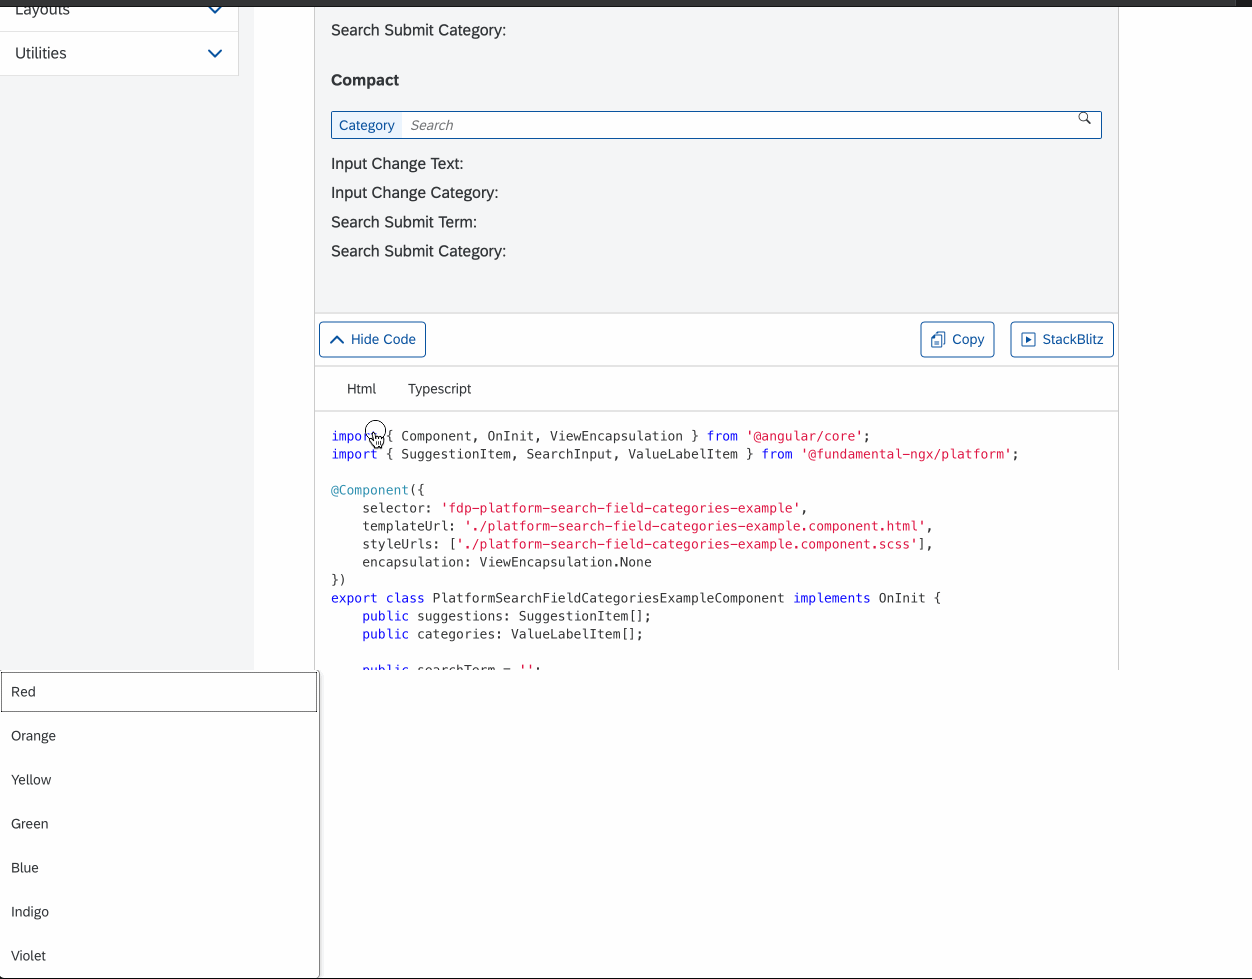Expand the Layouts sidebar section chevron
1252x979 pixels.
coord(215,9)
